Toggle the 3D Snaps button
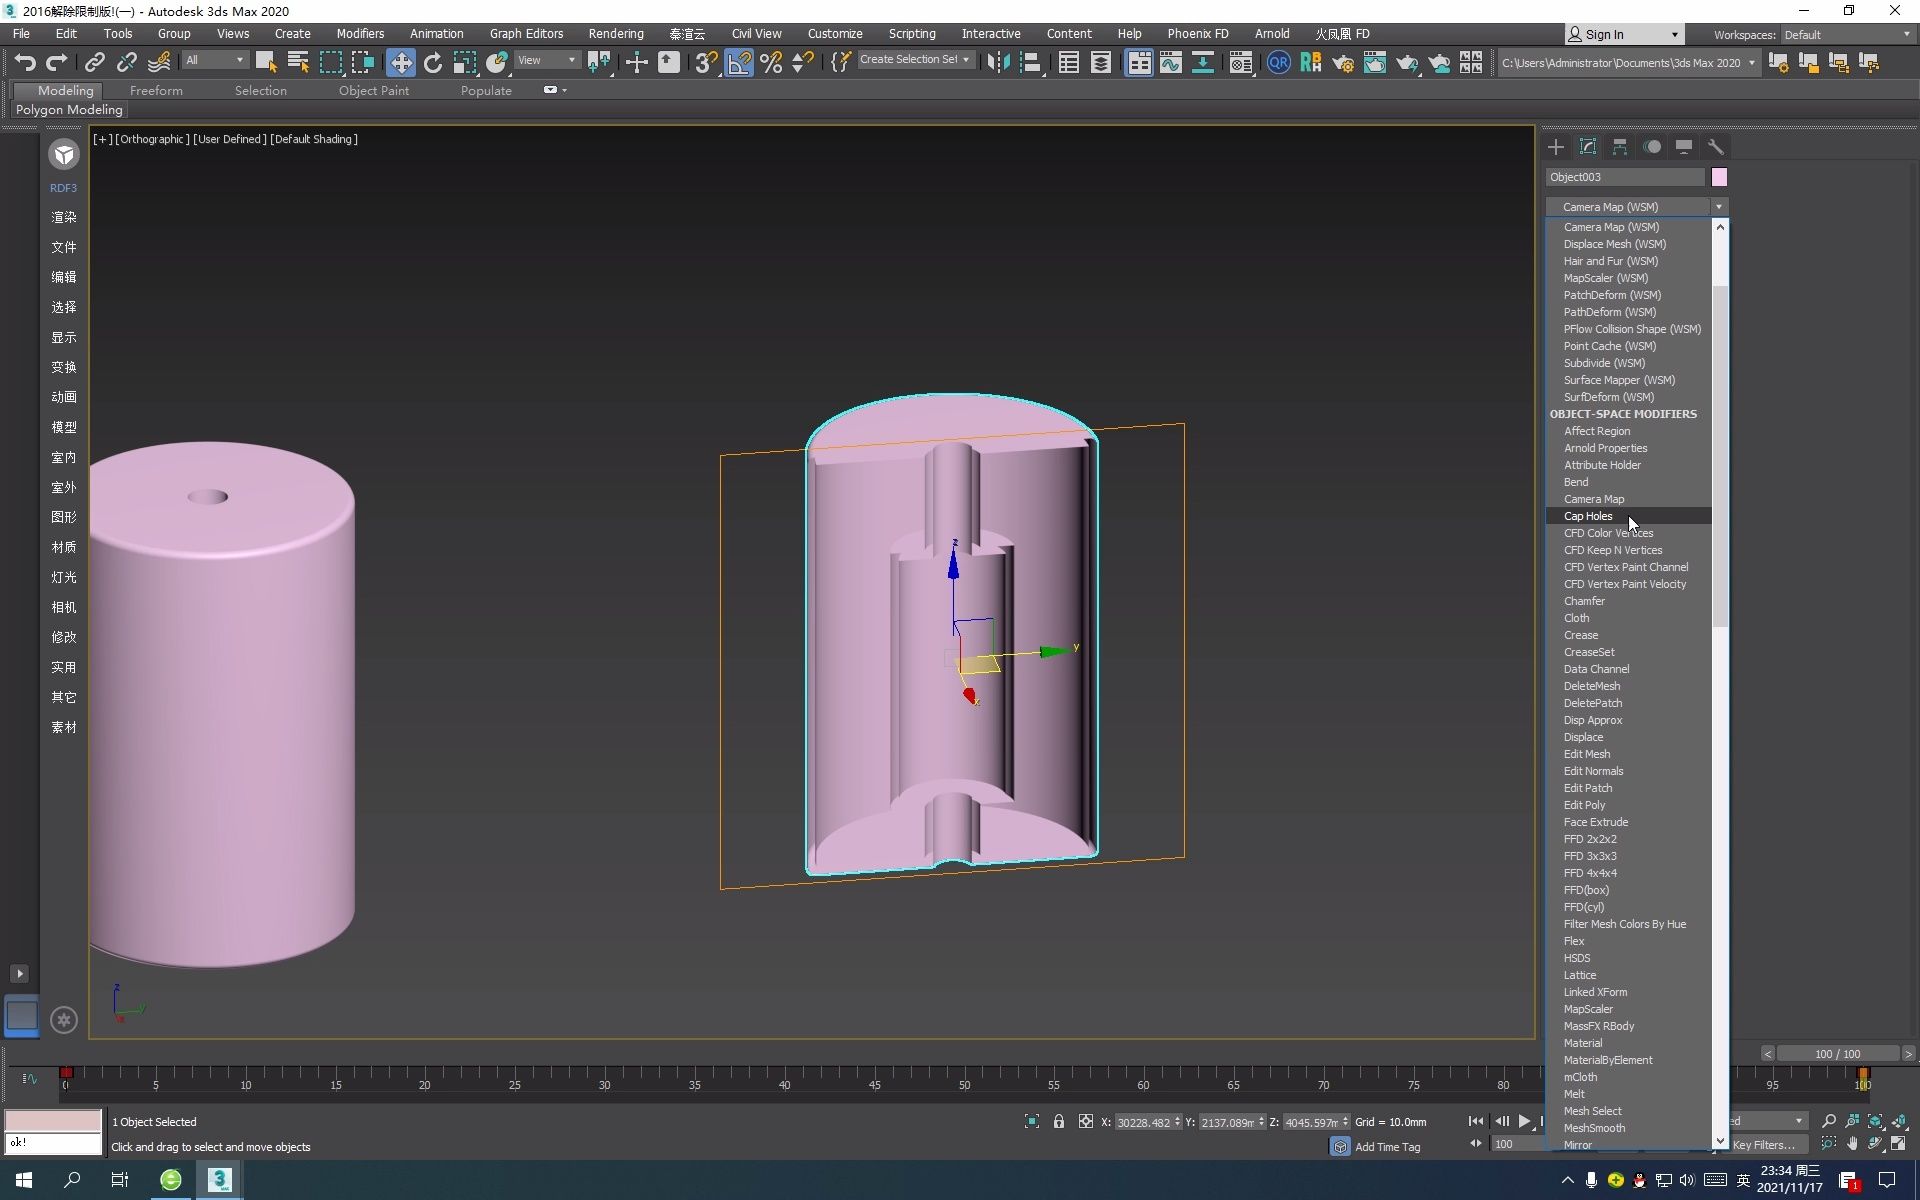Viewport: 1920px width, 1200px height. coord(706,63)
